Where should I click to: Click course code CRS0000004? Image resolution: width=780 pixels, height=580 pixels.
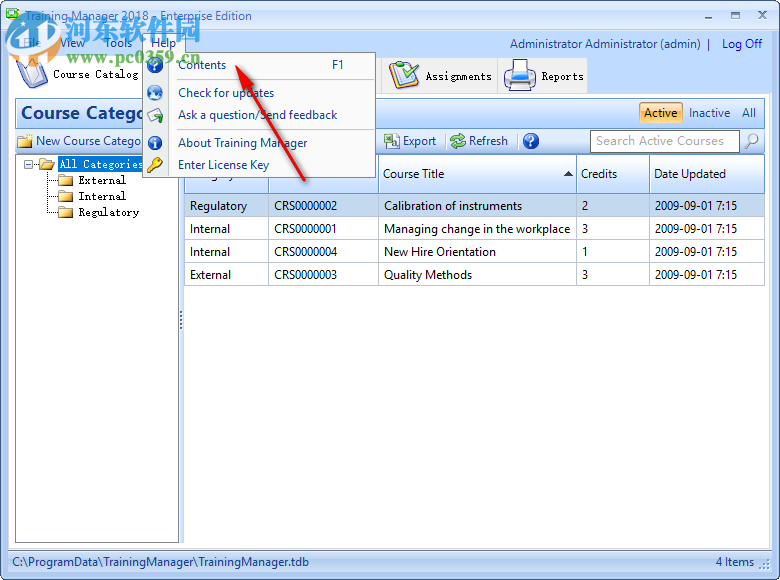[x=305, y=252]
